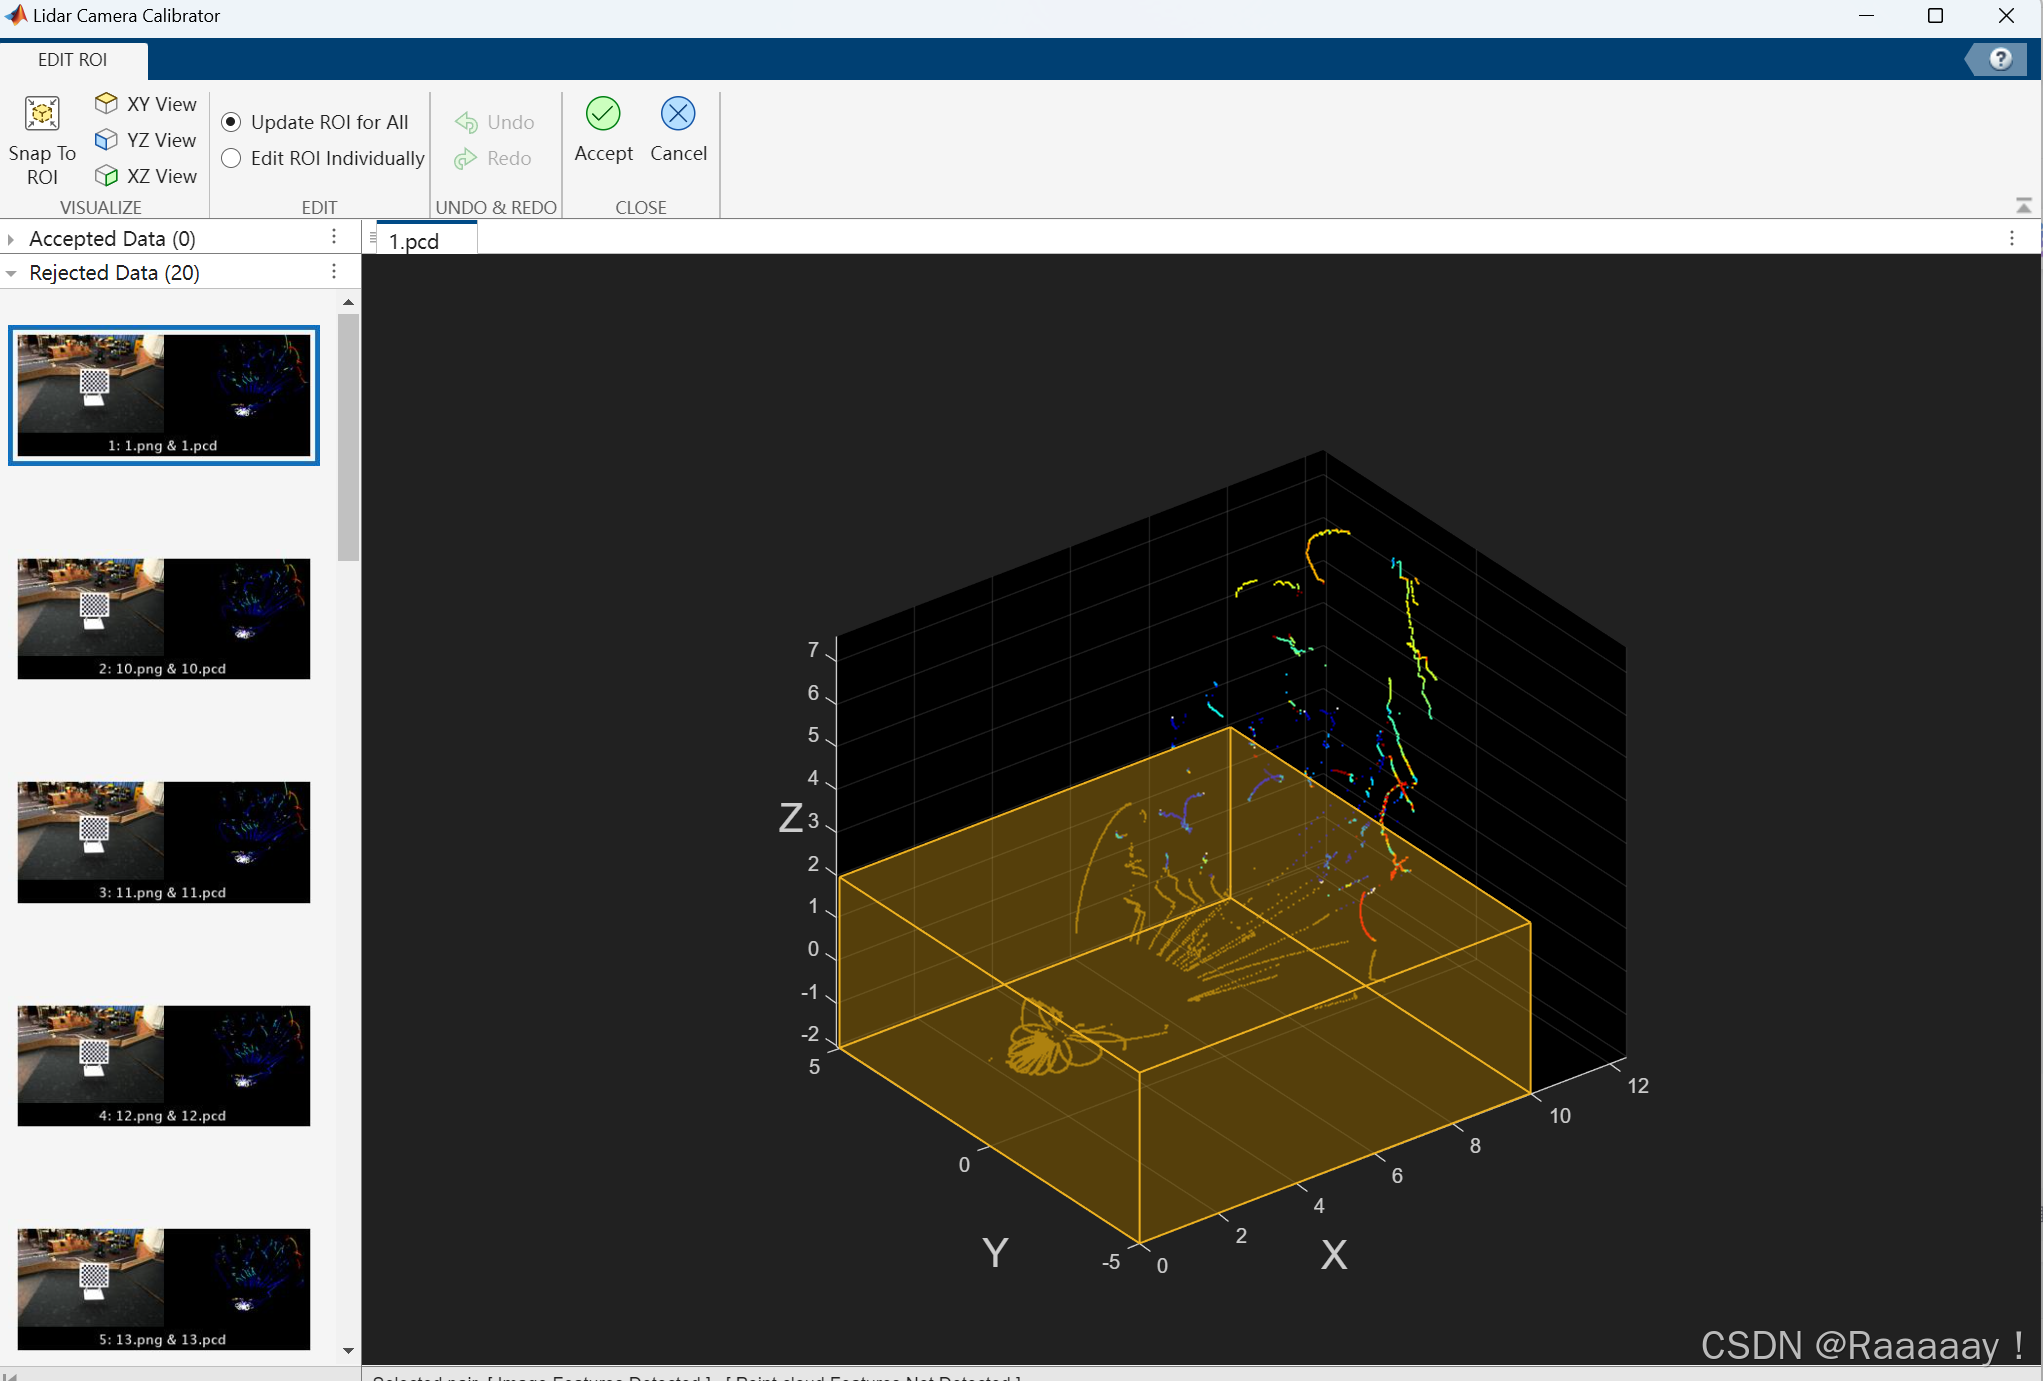Select thumbnail 2: 10.png & 10.pcd
Image resolution: width=2043 pixels, height=1381 pixels.
pos(163,618)
